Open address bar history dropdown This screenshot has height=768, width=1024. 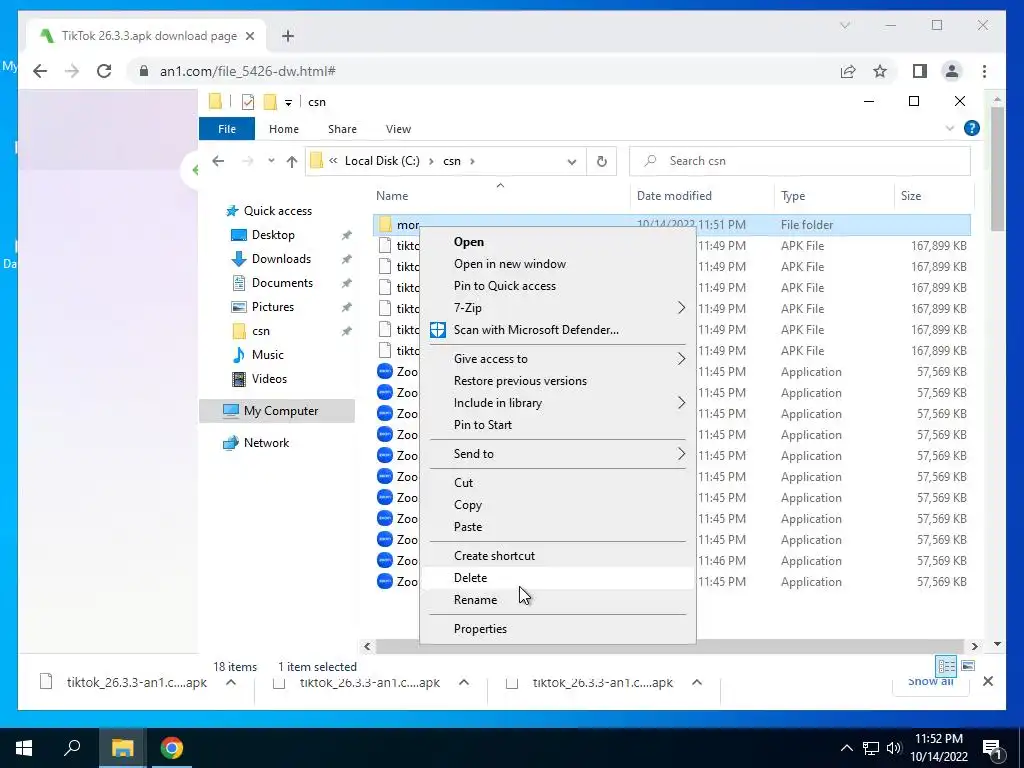pos(571,161)
